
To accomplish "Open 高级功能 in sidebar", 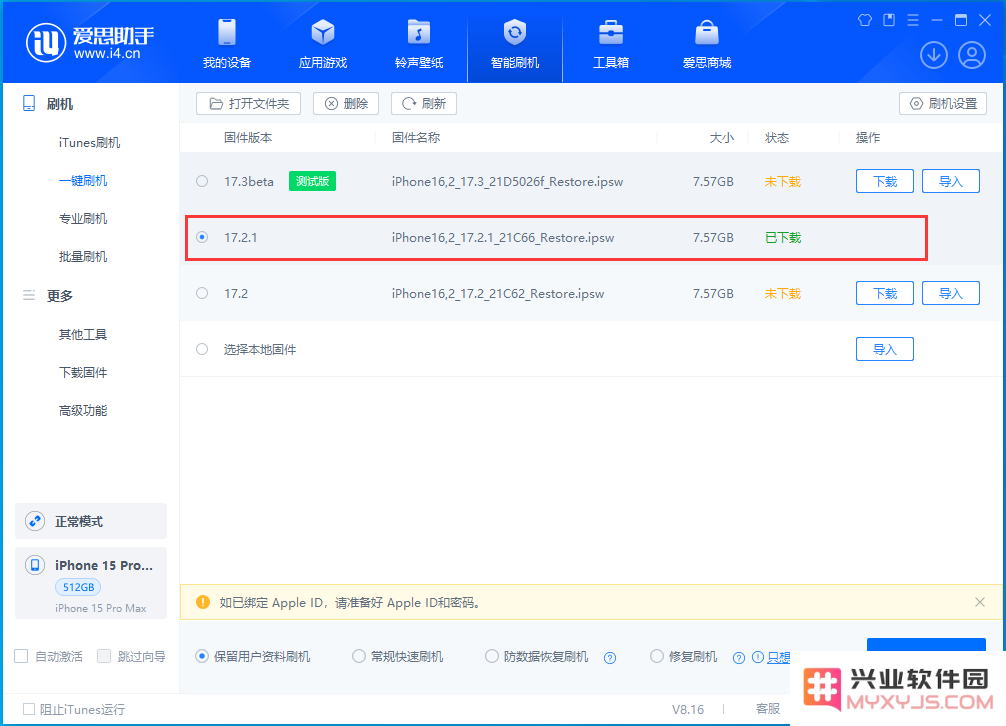I will (83, 410).
